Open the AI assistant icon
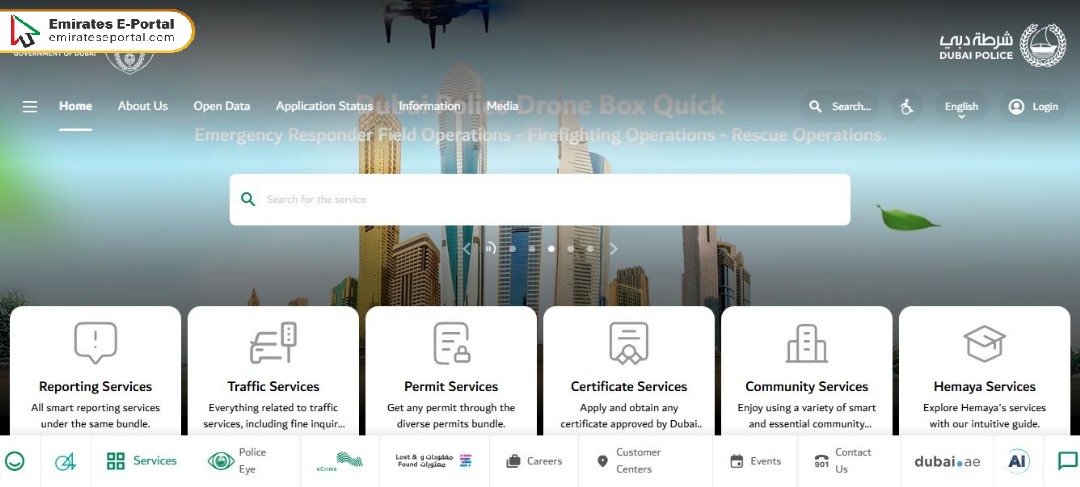1080x487 pixels. (1018, 461)
